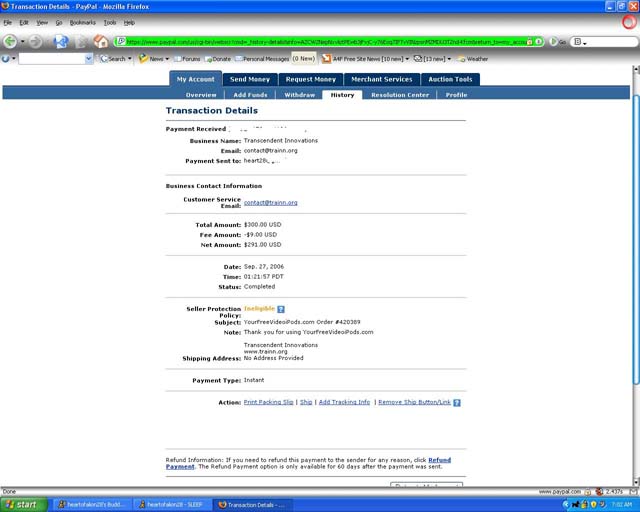The image size is (640, 512).
Task: Open the Bookmarks menu
Action: [82, 22]
